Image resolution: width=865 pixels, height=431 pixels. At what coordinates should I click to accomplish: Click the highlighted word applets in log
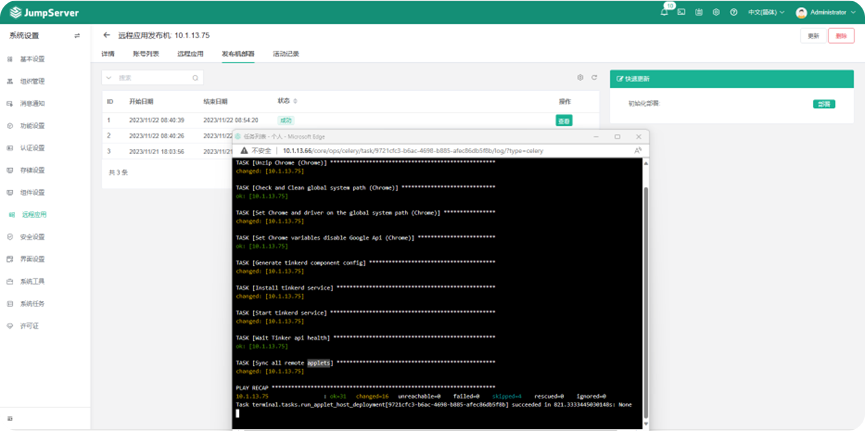click(318, 363)
